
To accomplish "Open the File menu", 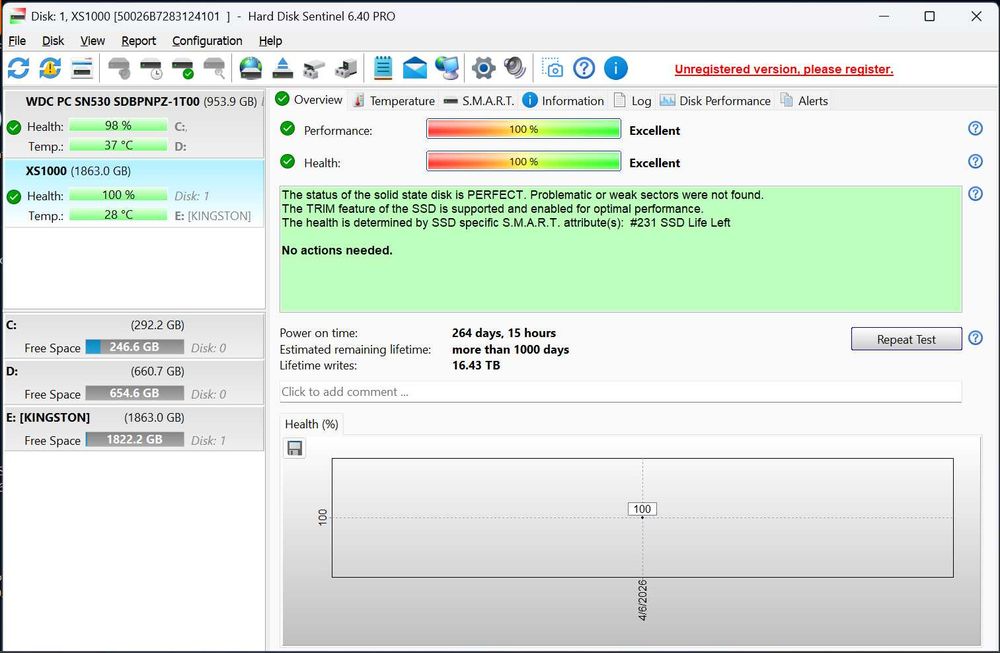I will tap(17, 41).
